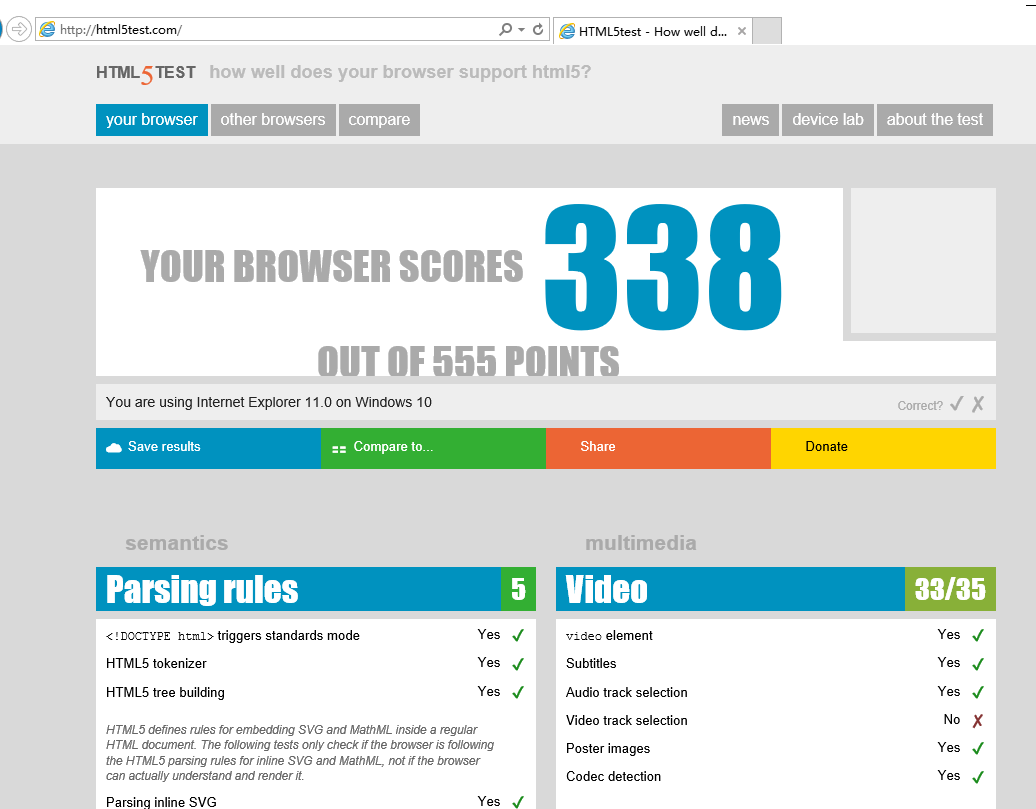1036x809 pixels.
Task: Click the 'Subtitles' row text
Action: pos(591,664)
